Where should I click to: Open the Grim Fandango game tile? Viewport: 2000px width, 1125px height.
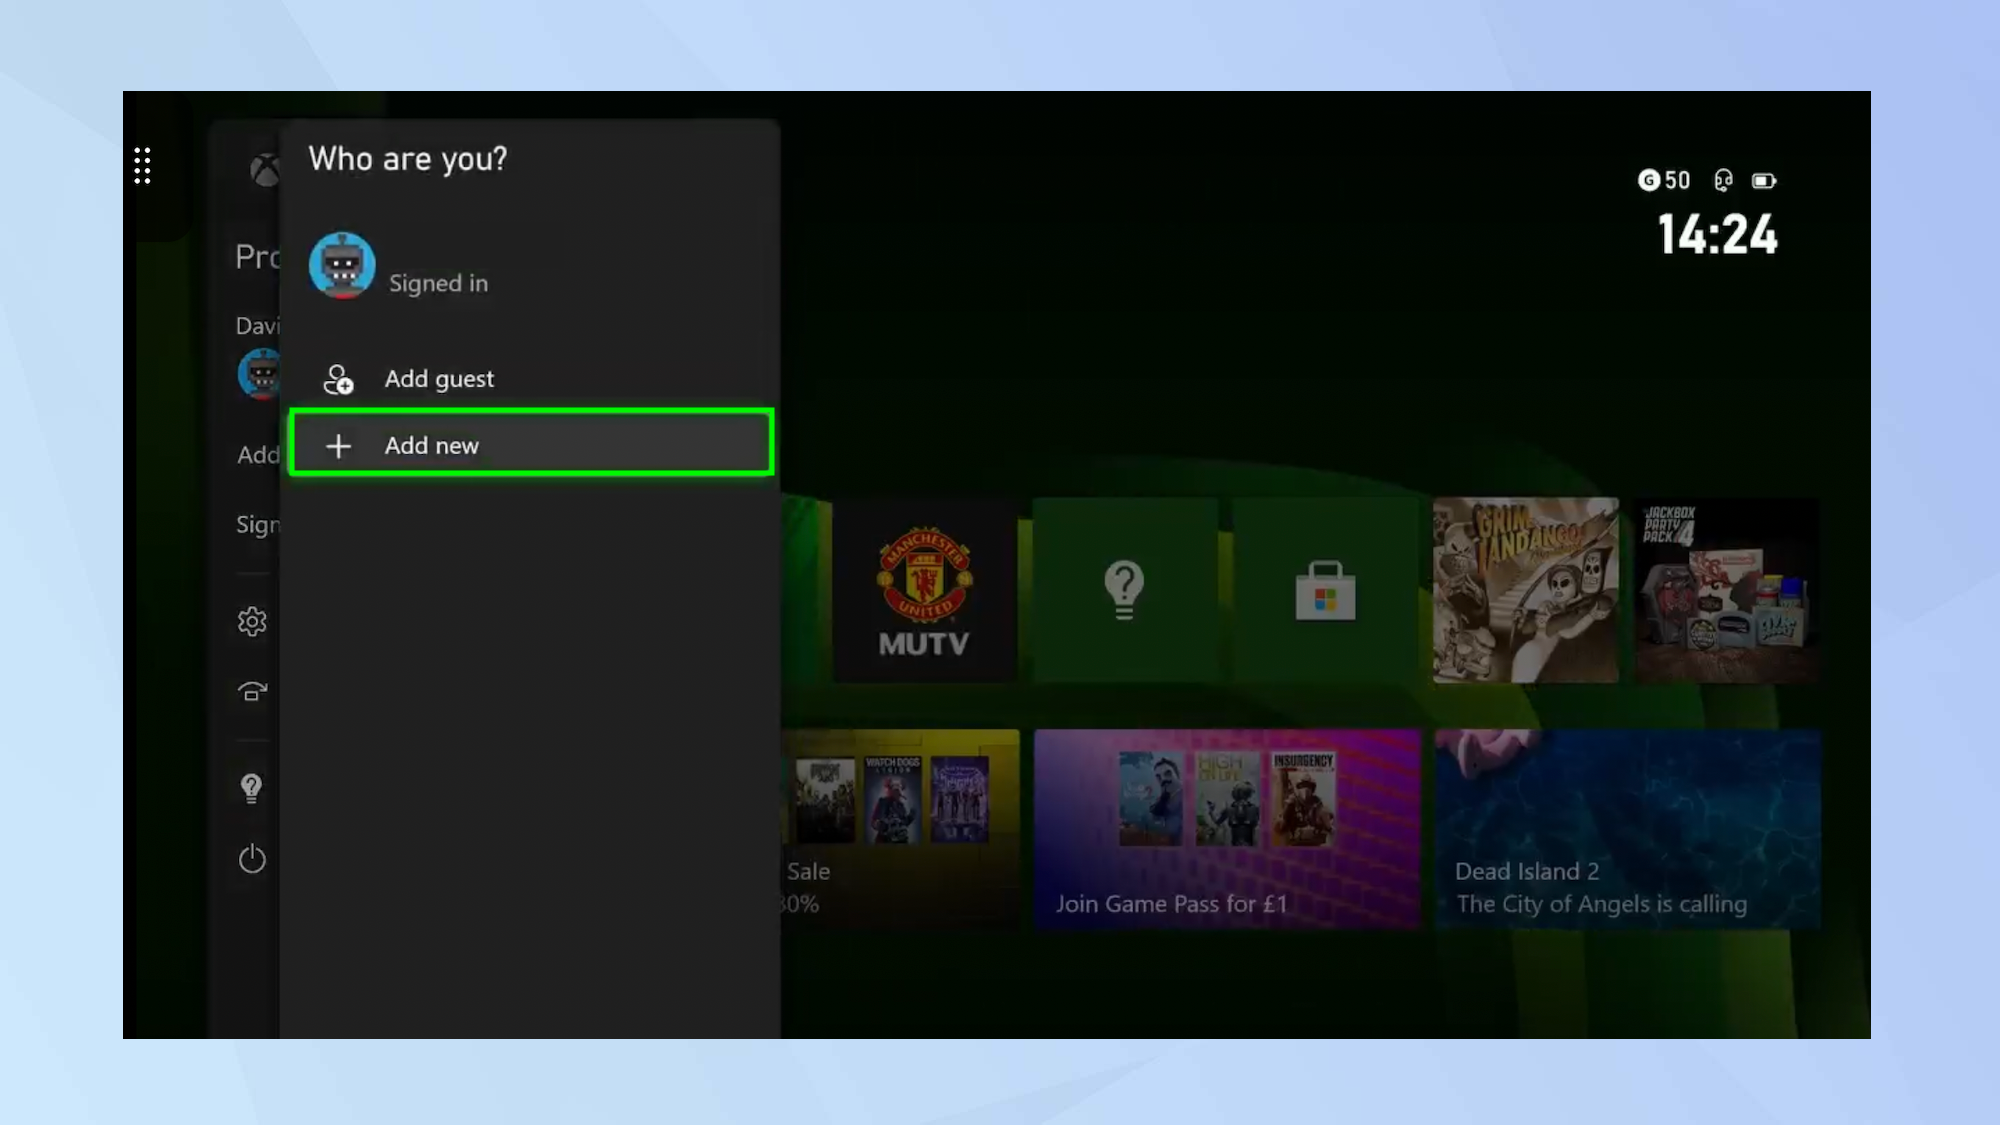point(1525,589)
